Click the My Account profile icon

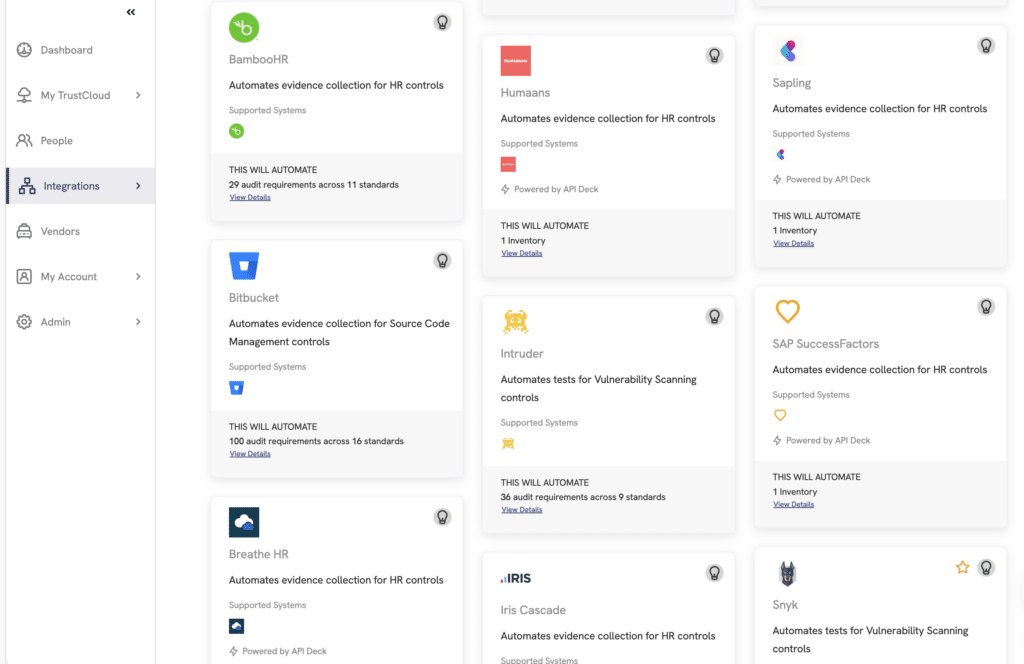point(24,277)
